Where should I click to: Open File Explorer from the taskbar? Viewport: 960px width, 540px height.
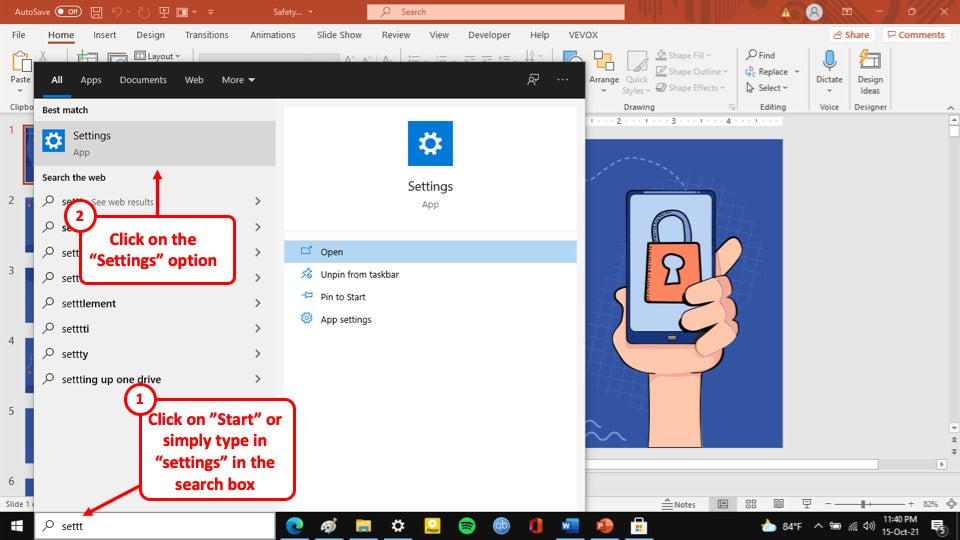point(363,526)
